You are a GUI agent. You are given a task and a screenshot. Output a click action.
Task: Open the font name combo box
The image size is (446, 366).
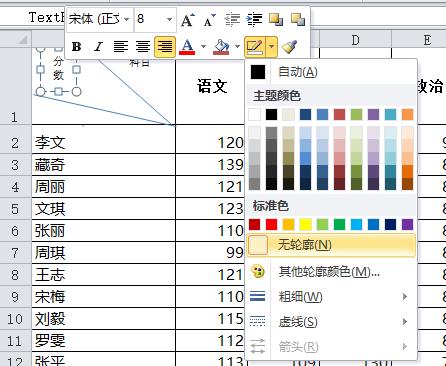99,19
